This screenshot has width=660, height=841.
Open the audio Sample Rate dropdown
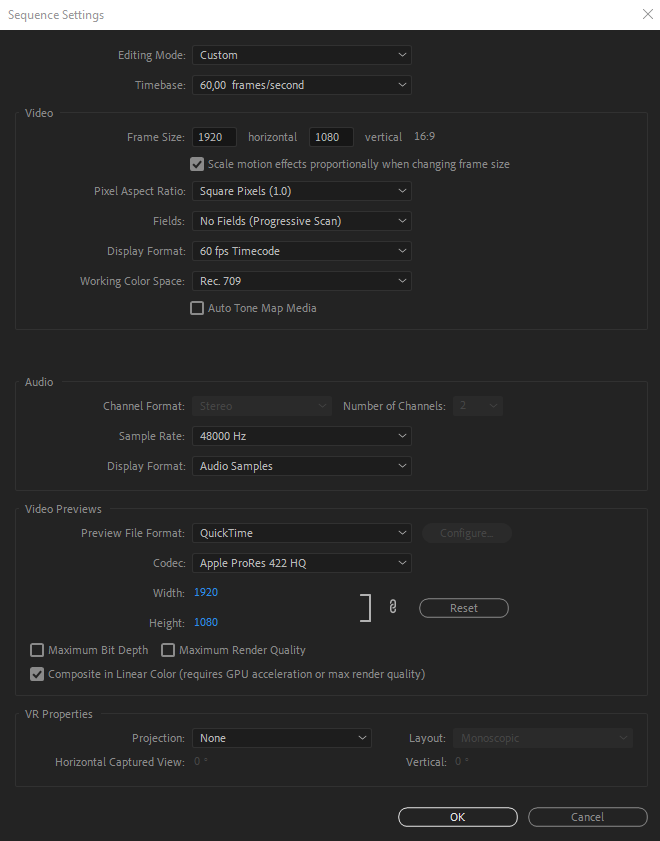point(302,435)
